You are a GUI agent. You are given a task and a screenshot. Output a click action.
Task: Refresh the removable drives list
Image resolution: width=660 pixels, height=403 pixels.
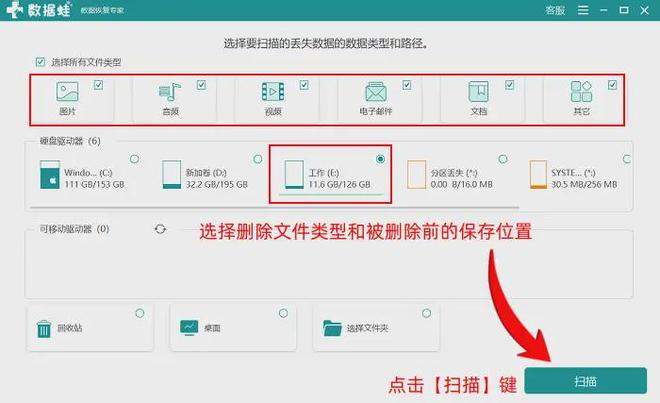(160, 229)
